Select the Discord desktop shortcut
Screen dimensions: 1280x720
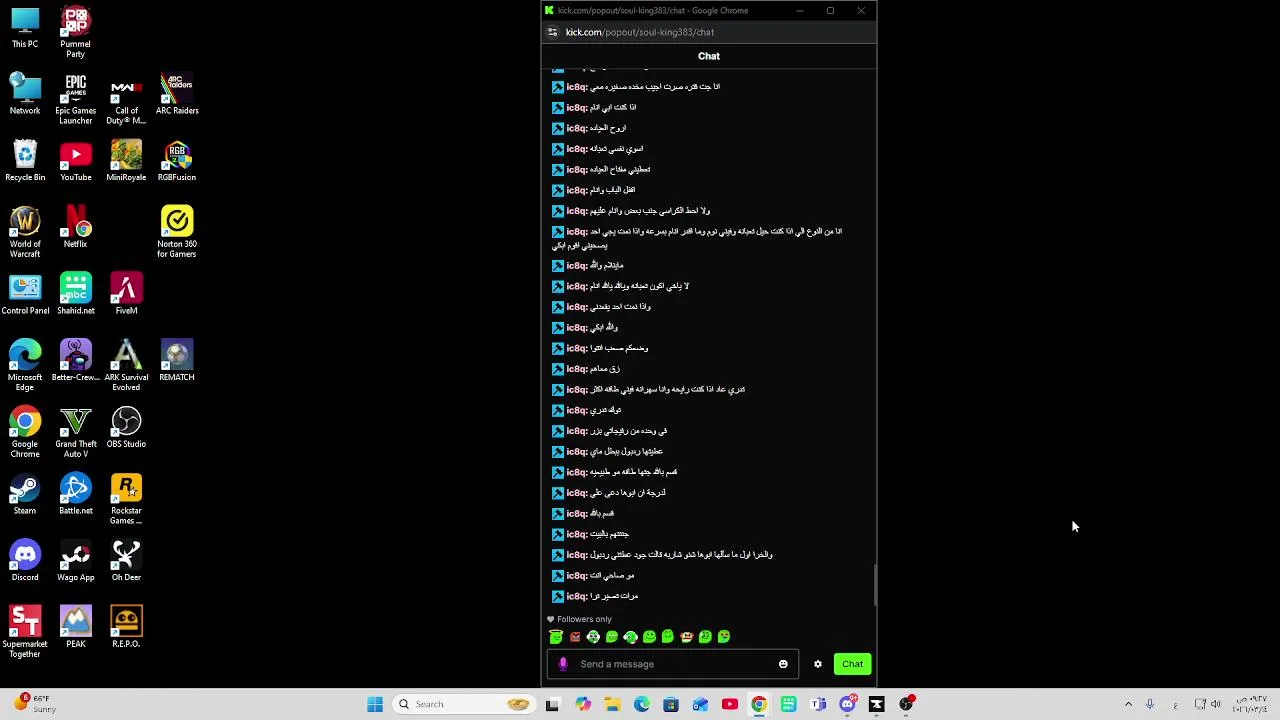[x=25, y=562]
